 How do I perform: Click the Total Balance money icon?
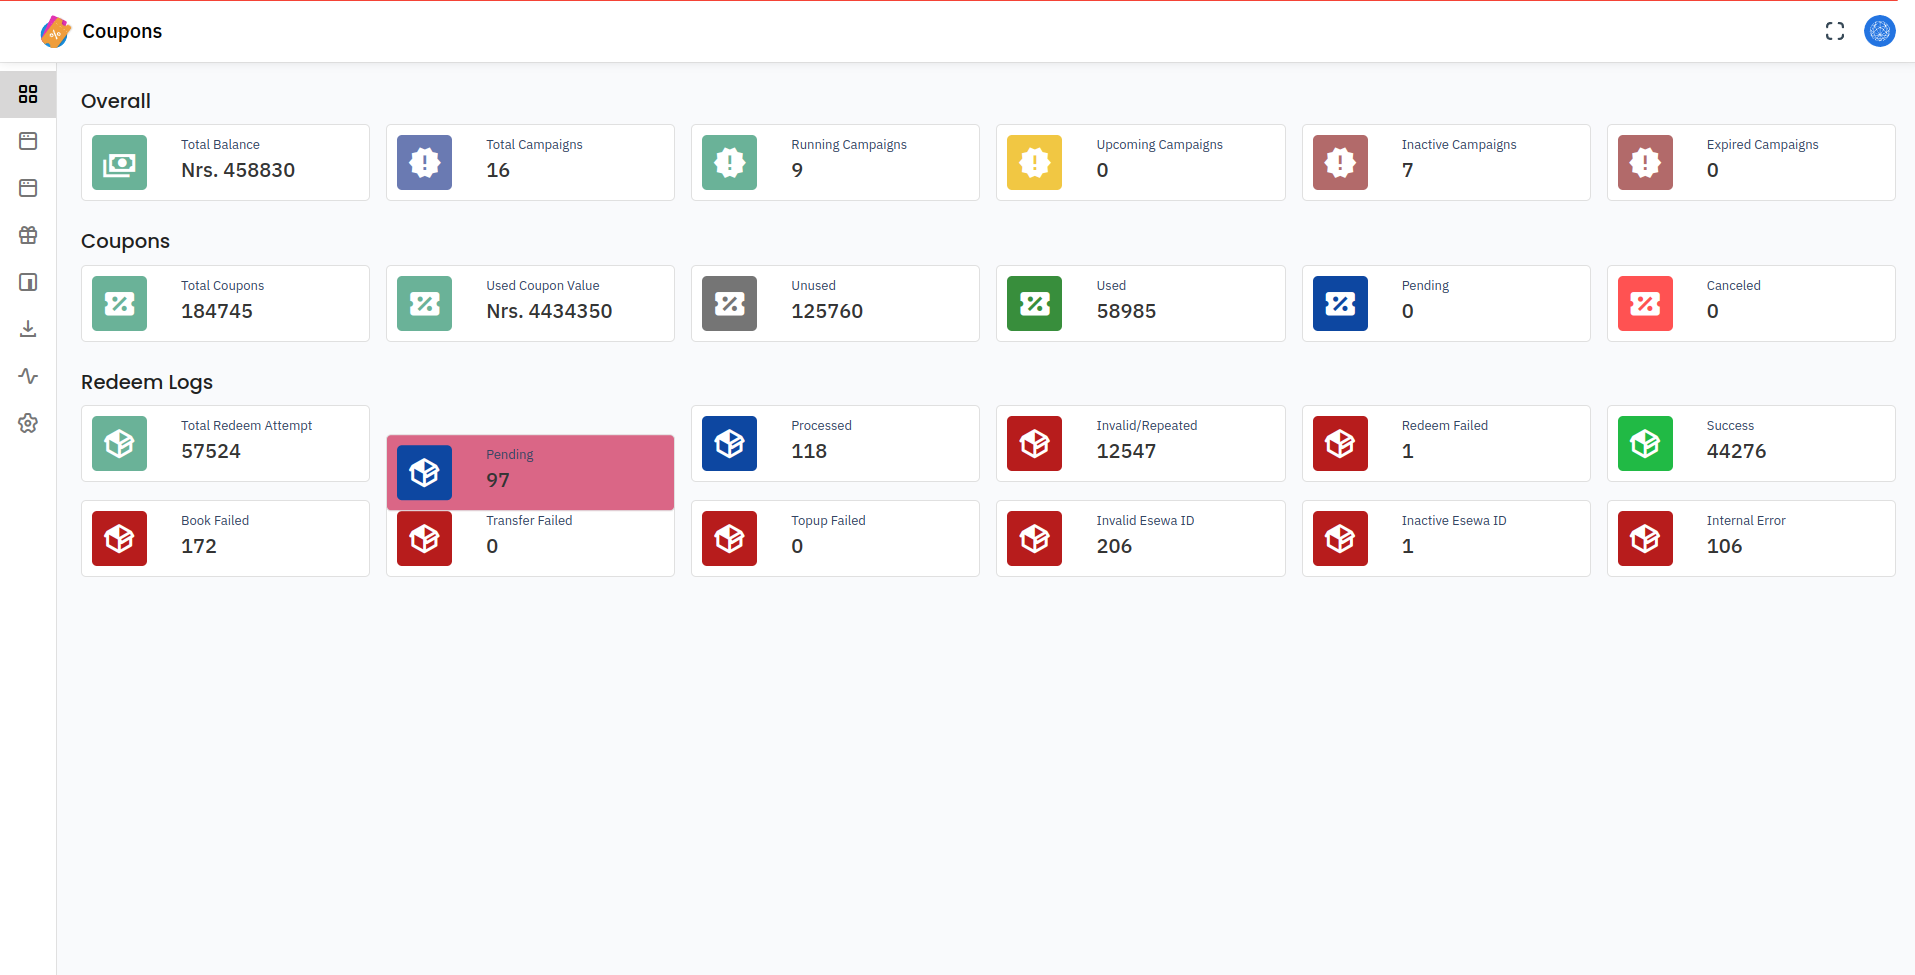[x=119, y=163]
